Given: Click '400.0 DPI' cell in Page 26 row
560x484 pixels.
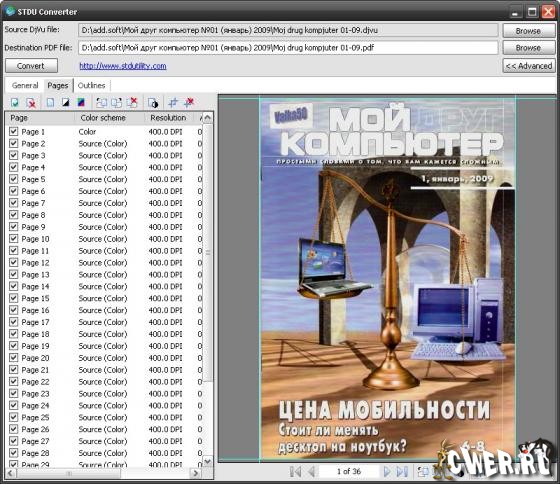Looking at the screenshot, I should [165, 429].
